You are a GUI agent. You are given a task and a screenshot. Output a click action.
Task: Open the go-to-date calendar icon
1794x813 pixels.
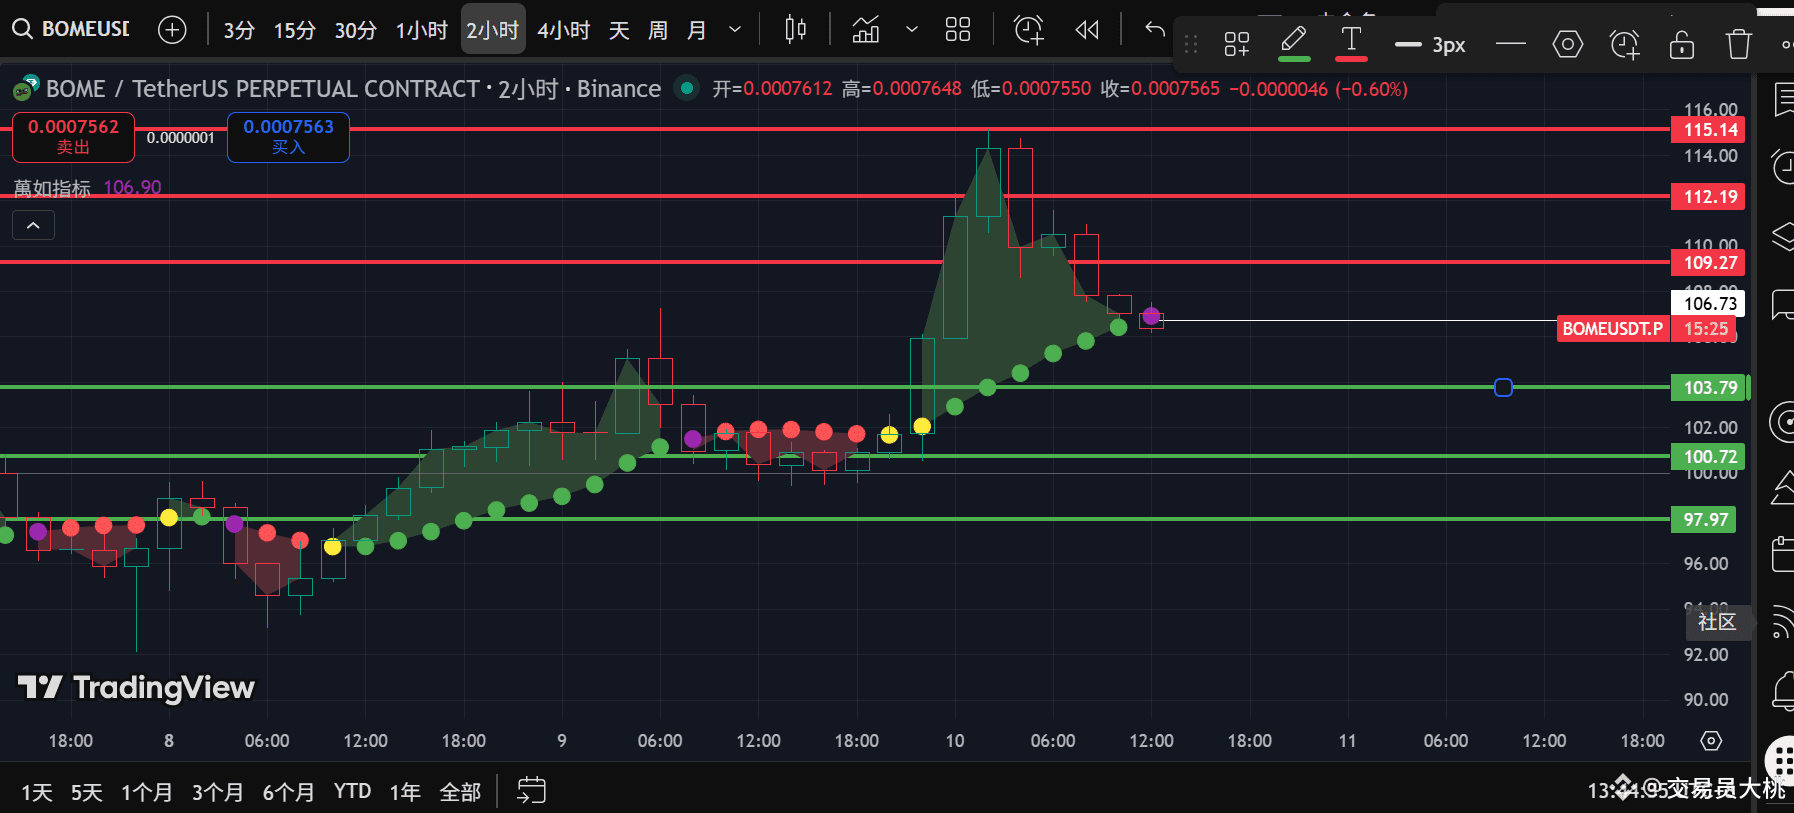[531, 791]
